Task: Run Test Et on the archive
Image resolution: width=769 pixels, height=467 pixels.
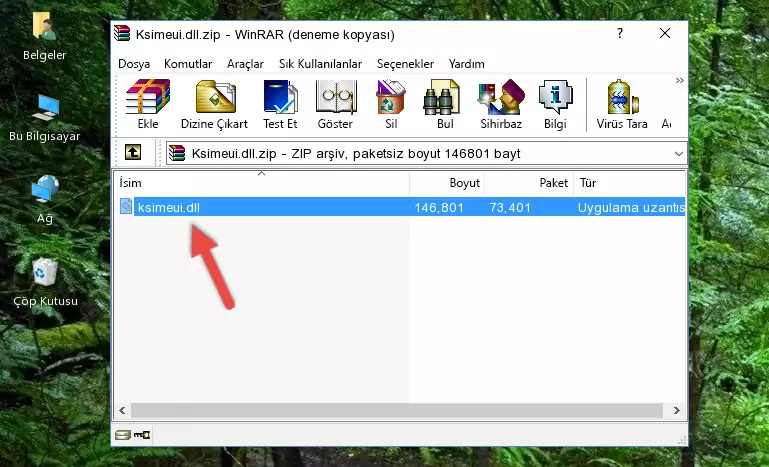Action: pyautogui.click(x=280, y=104)
